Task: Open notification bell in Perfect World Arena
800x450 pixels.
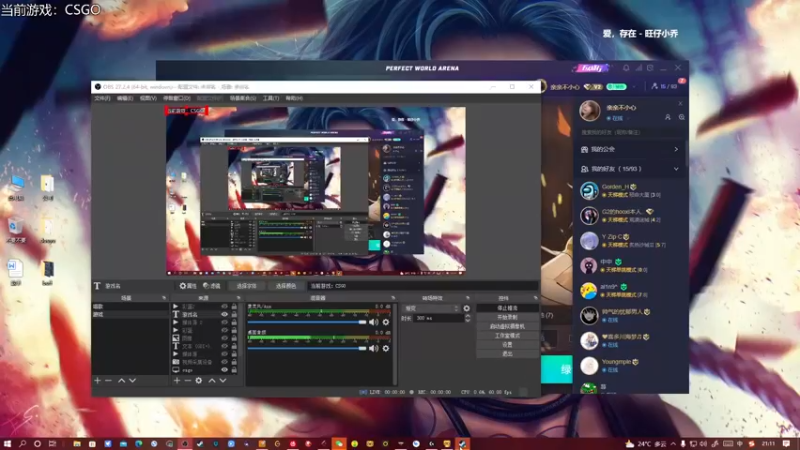Action: click(626, 68)
